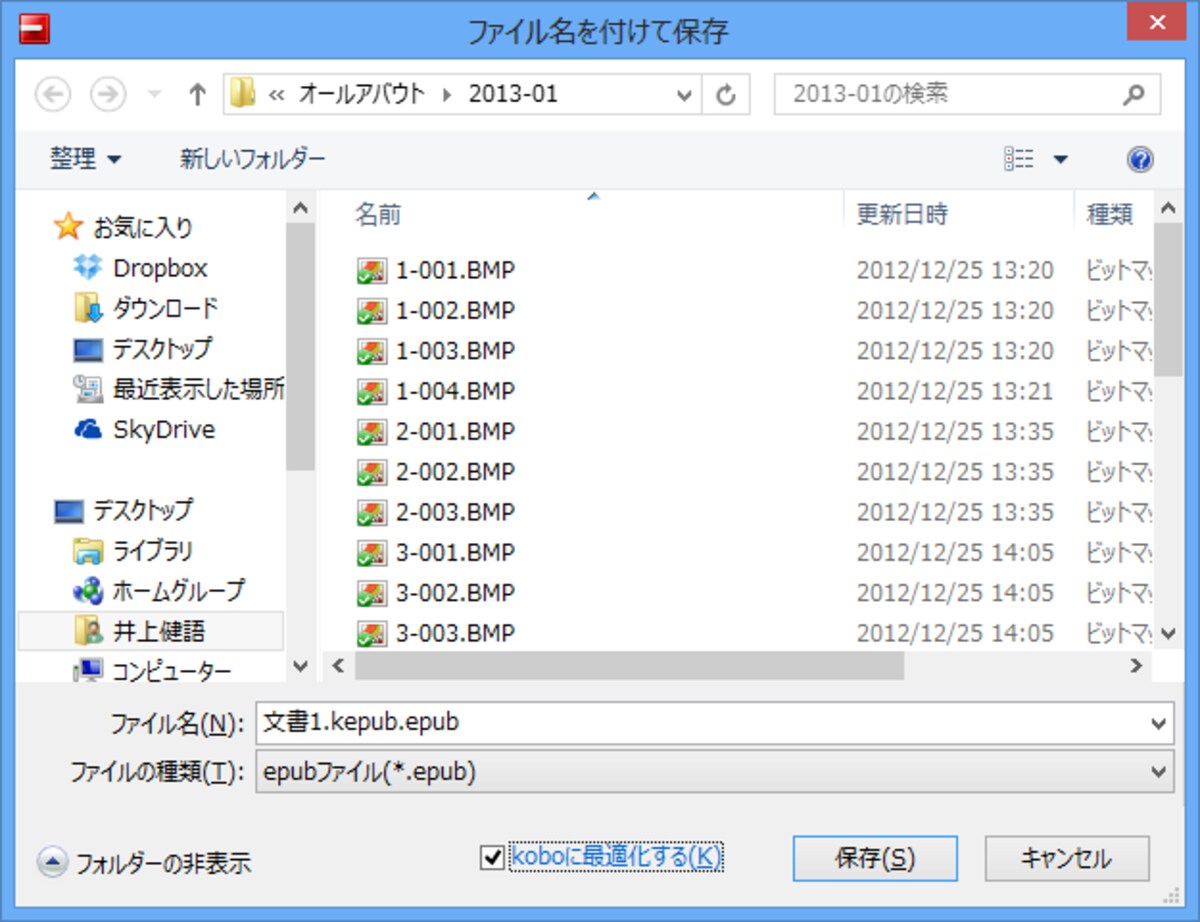Go forward with the right arrow button

click(x=107, y=95)
